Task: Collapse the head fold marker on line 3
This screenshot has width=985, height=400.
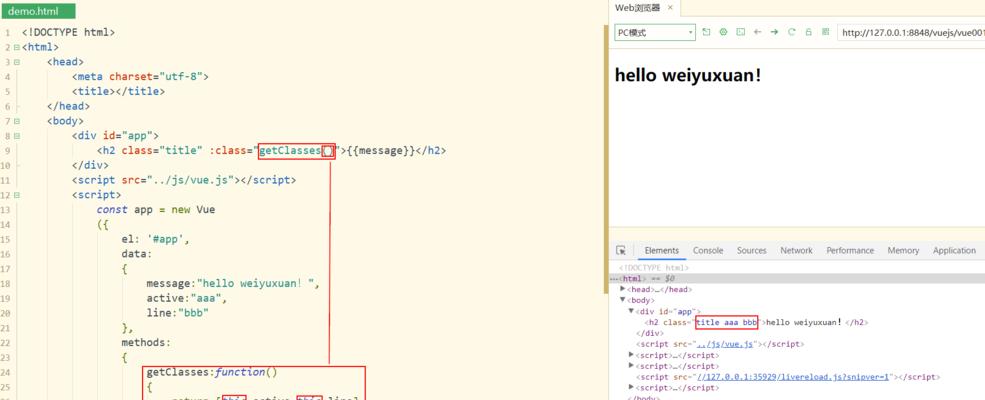Action: [16, 62]
